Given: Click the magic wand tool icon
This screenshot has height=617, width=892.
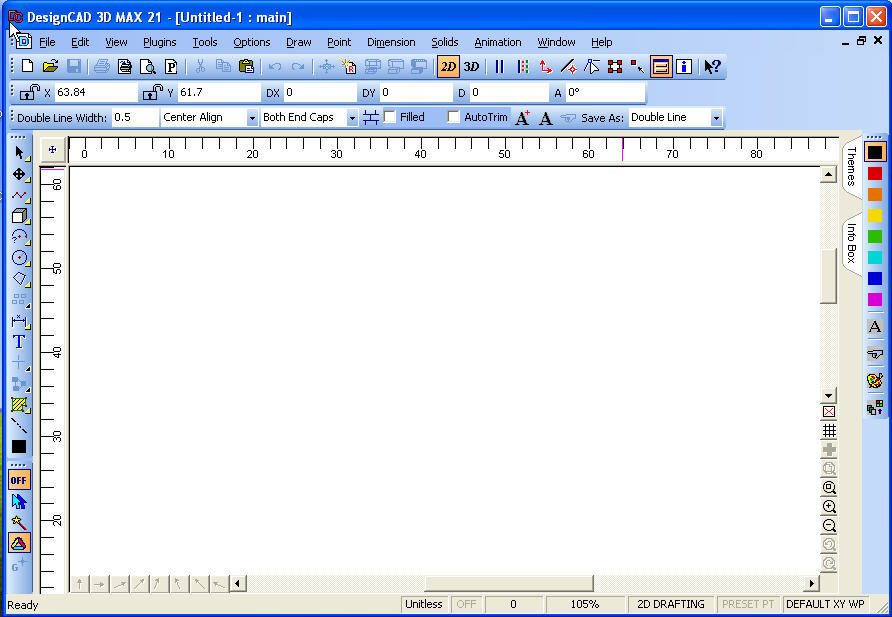Looking at the screenshot, I should click(x=19, y=522).
